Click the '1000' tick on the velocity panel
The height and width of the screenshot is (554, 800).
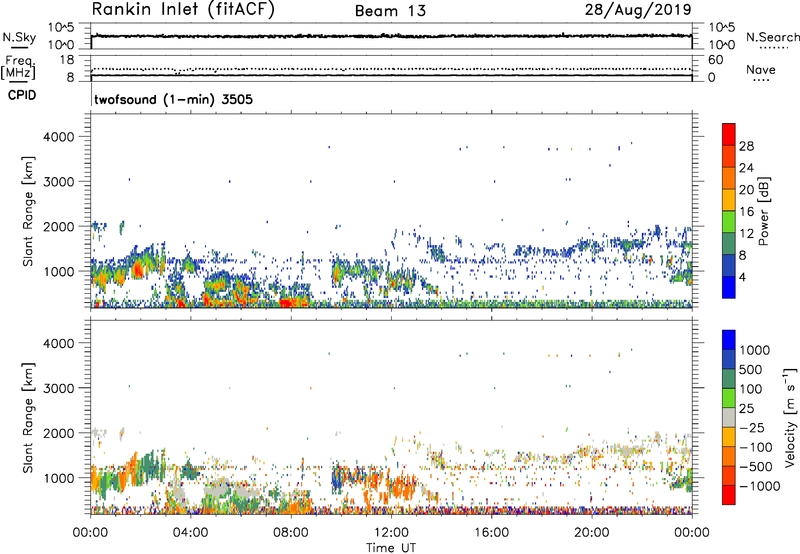pyautogui.click(x=58, y=478)
